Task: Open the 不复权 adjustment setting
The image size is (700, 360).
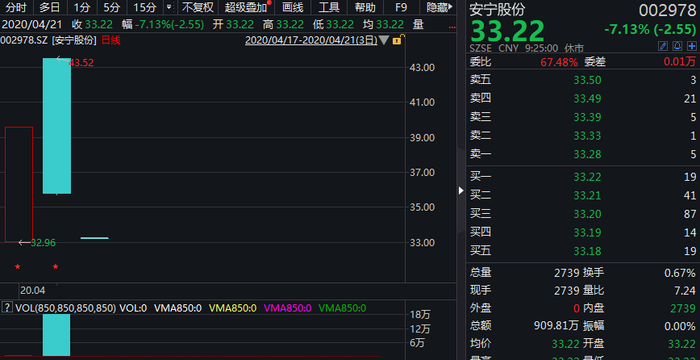Action: pyautogui.click(x=198, y=7)
